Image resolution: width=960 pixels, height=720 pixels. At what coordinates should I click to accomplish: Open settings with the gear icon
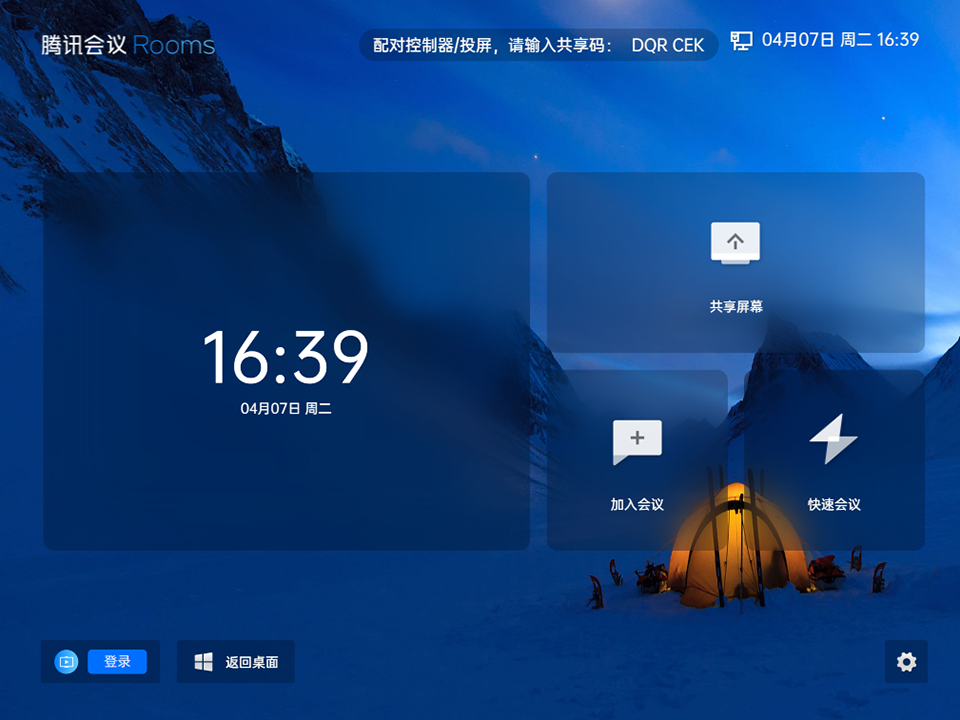point(906,661)
